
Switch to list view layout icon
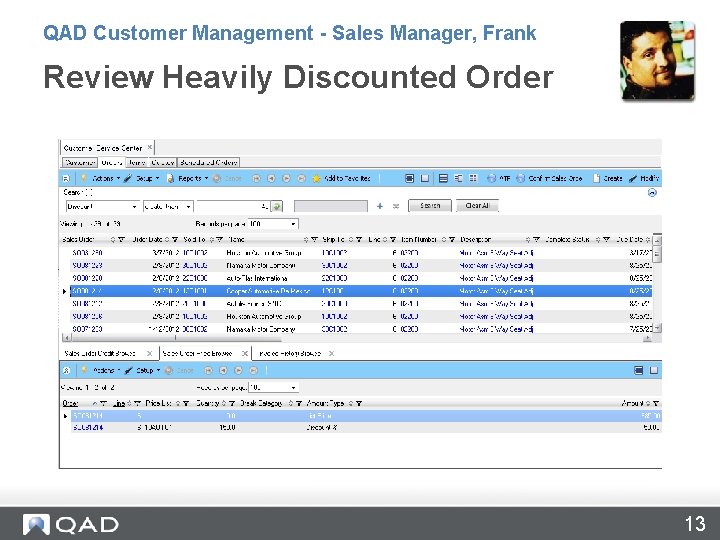443,178
